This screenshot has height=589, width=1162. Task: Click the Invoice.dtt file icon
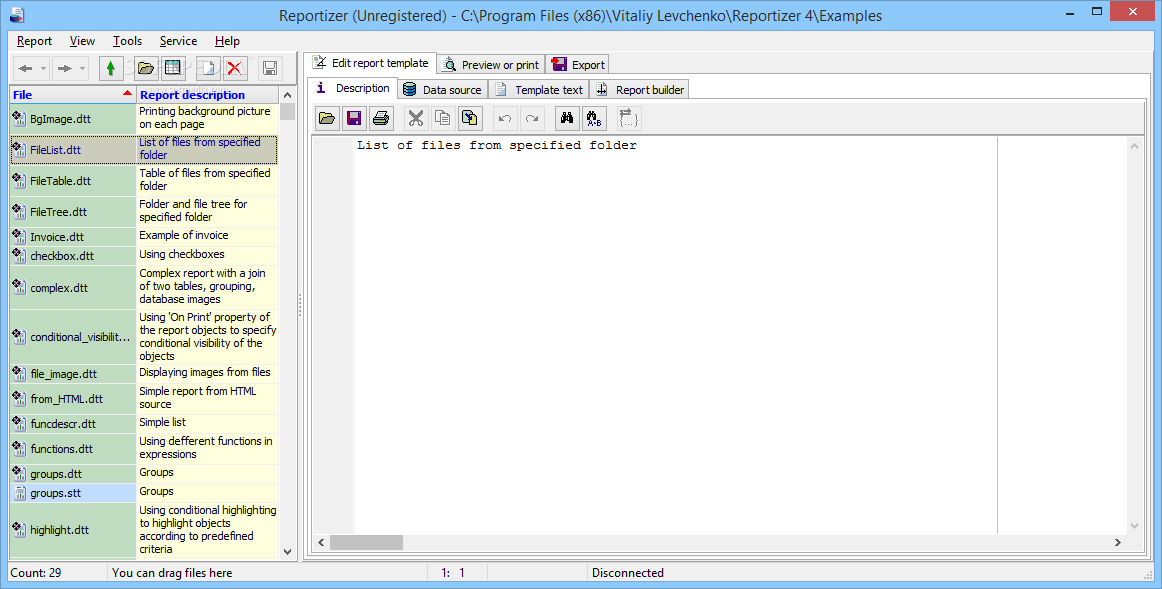point(19,236)
